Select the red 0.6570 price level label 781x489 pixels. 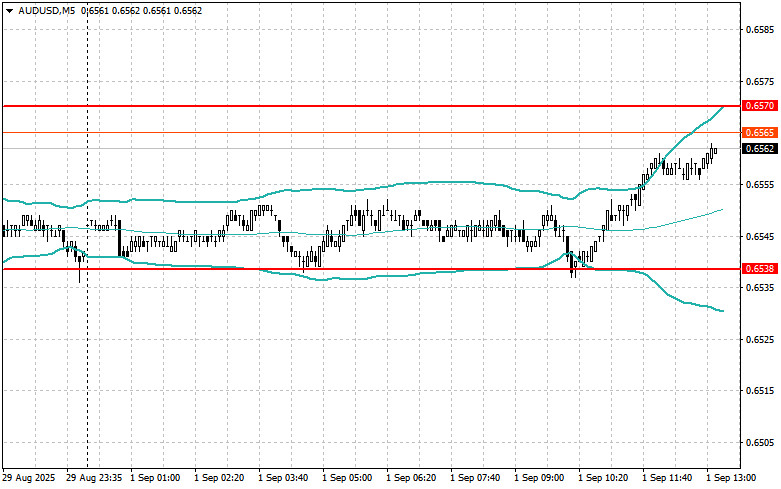pyautogui.click(x=760, y=106)
